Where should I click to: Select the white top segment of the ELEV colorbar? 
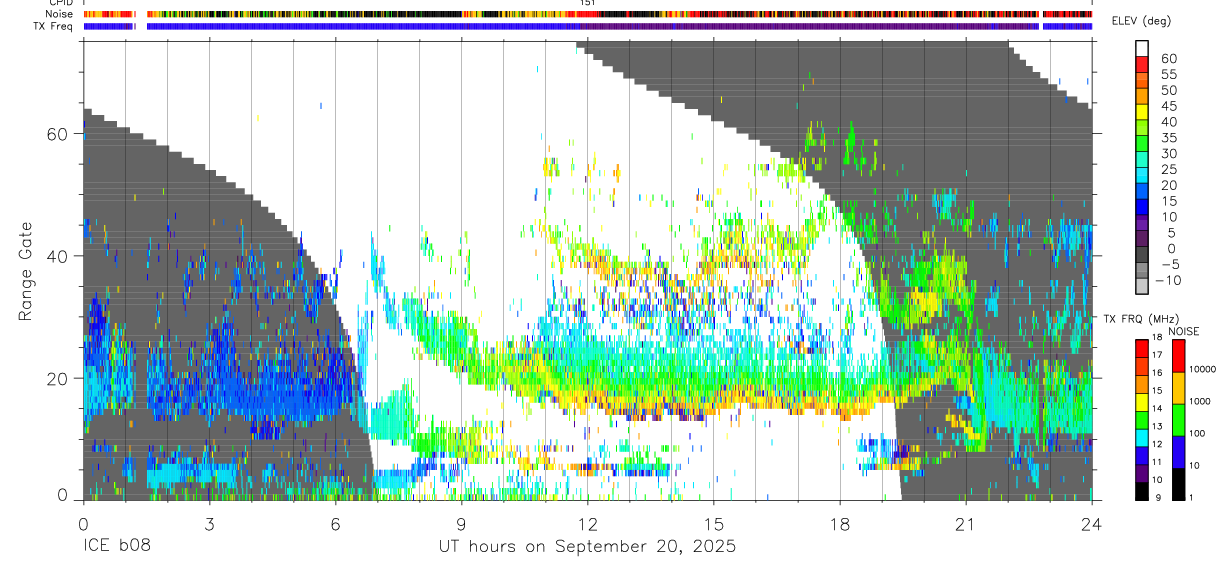[x=1142, y=48]
